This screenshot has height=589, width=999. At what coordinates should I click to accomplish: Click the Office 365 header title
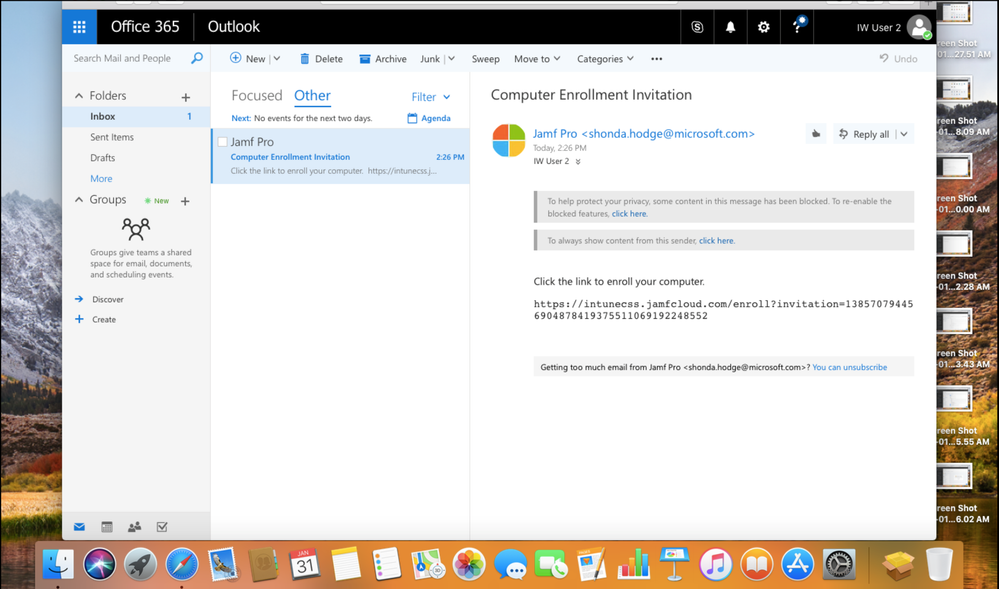click(145, 27)
